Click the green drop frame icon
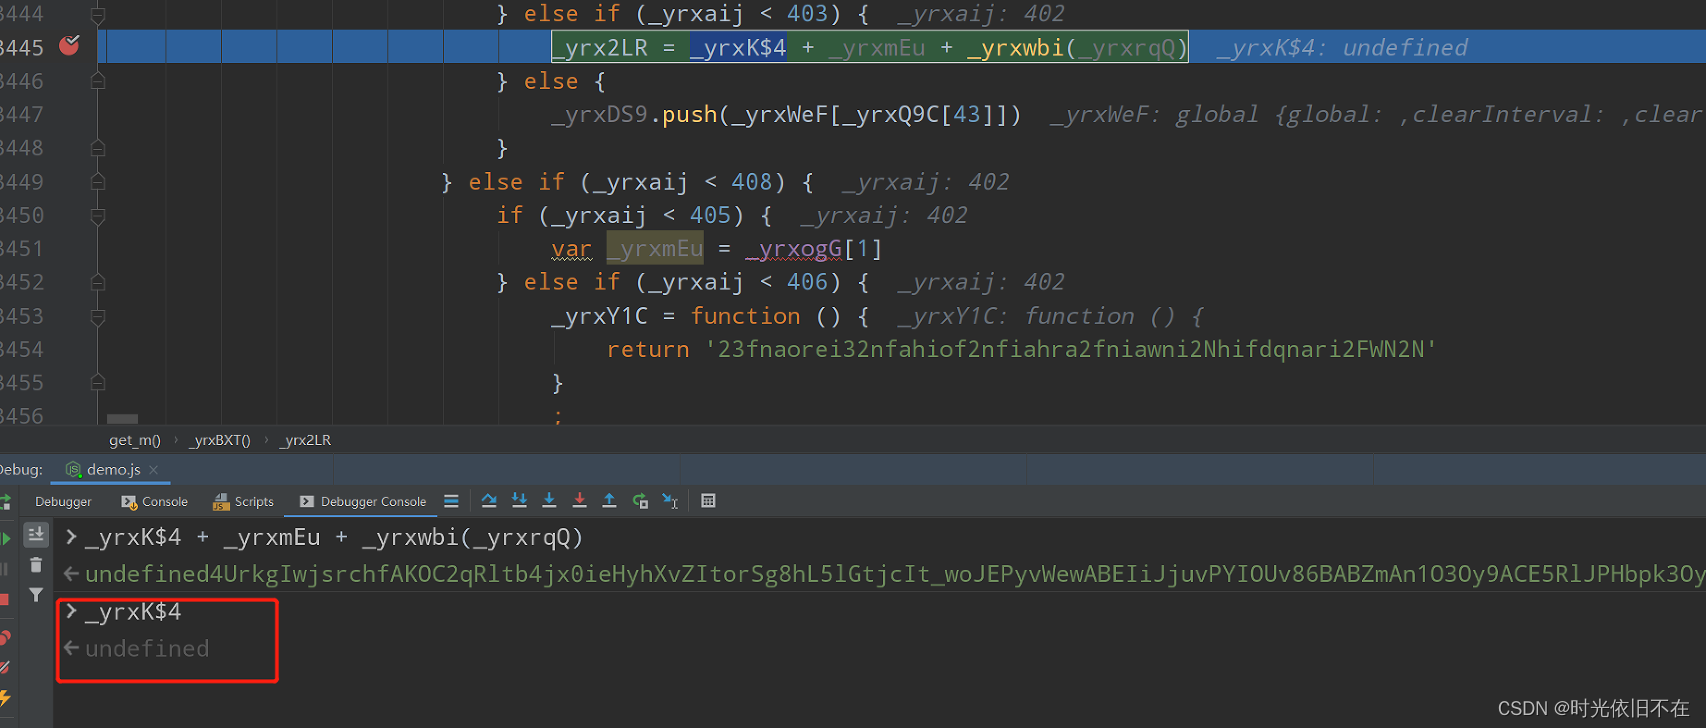This screenshot has width=1706, height=728. [x=640, y=501]
